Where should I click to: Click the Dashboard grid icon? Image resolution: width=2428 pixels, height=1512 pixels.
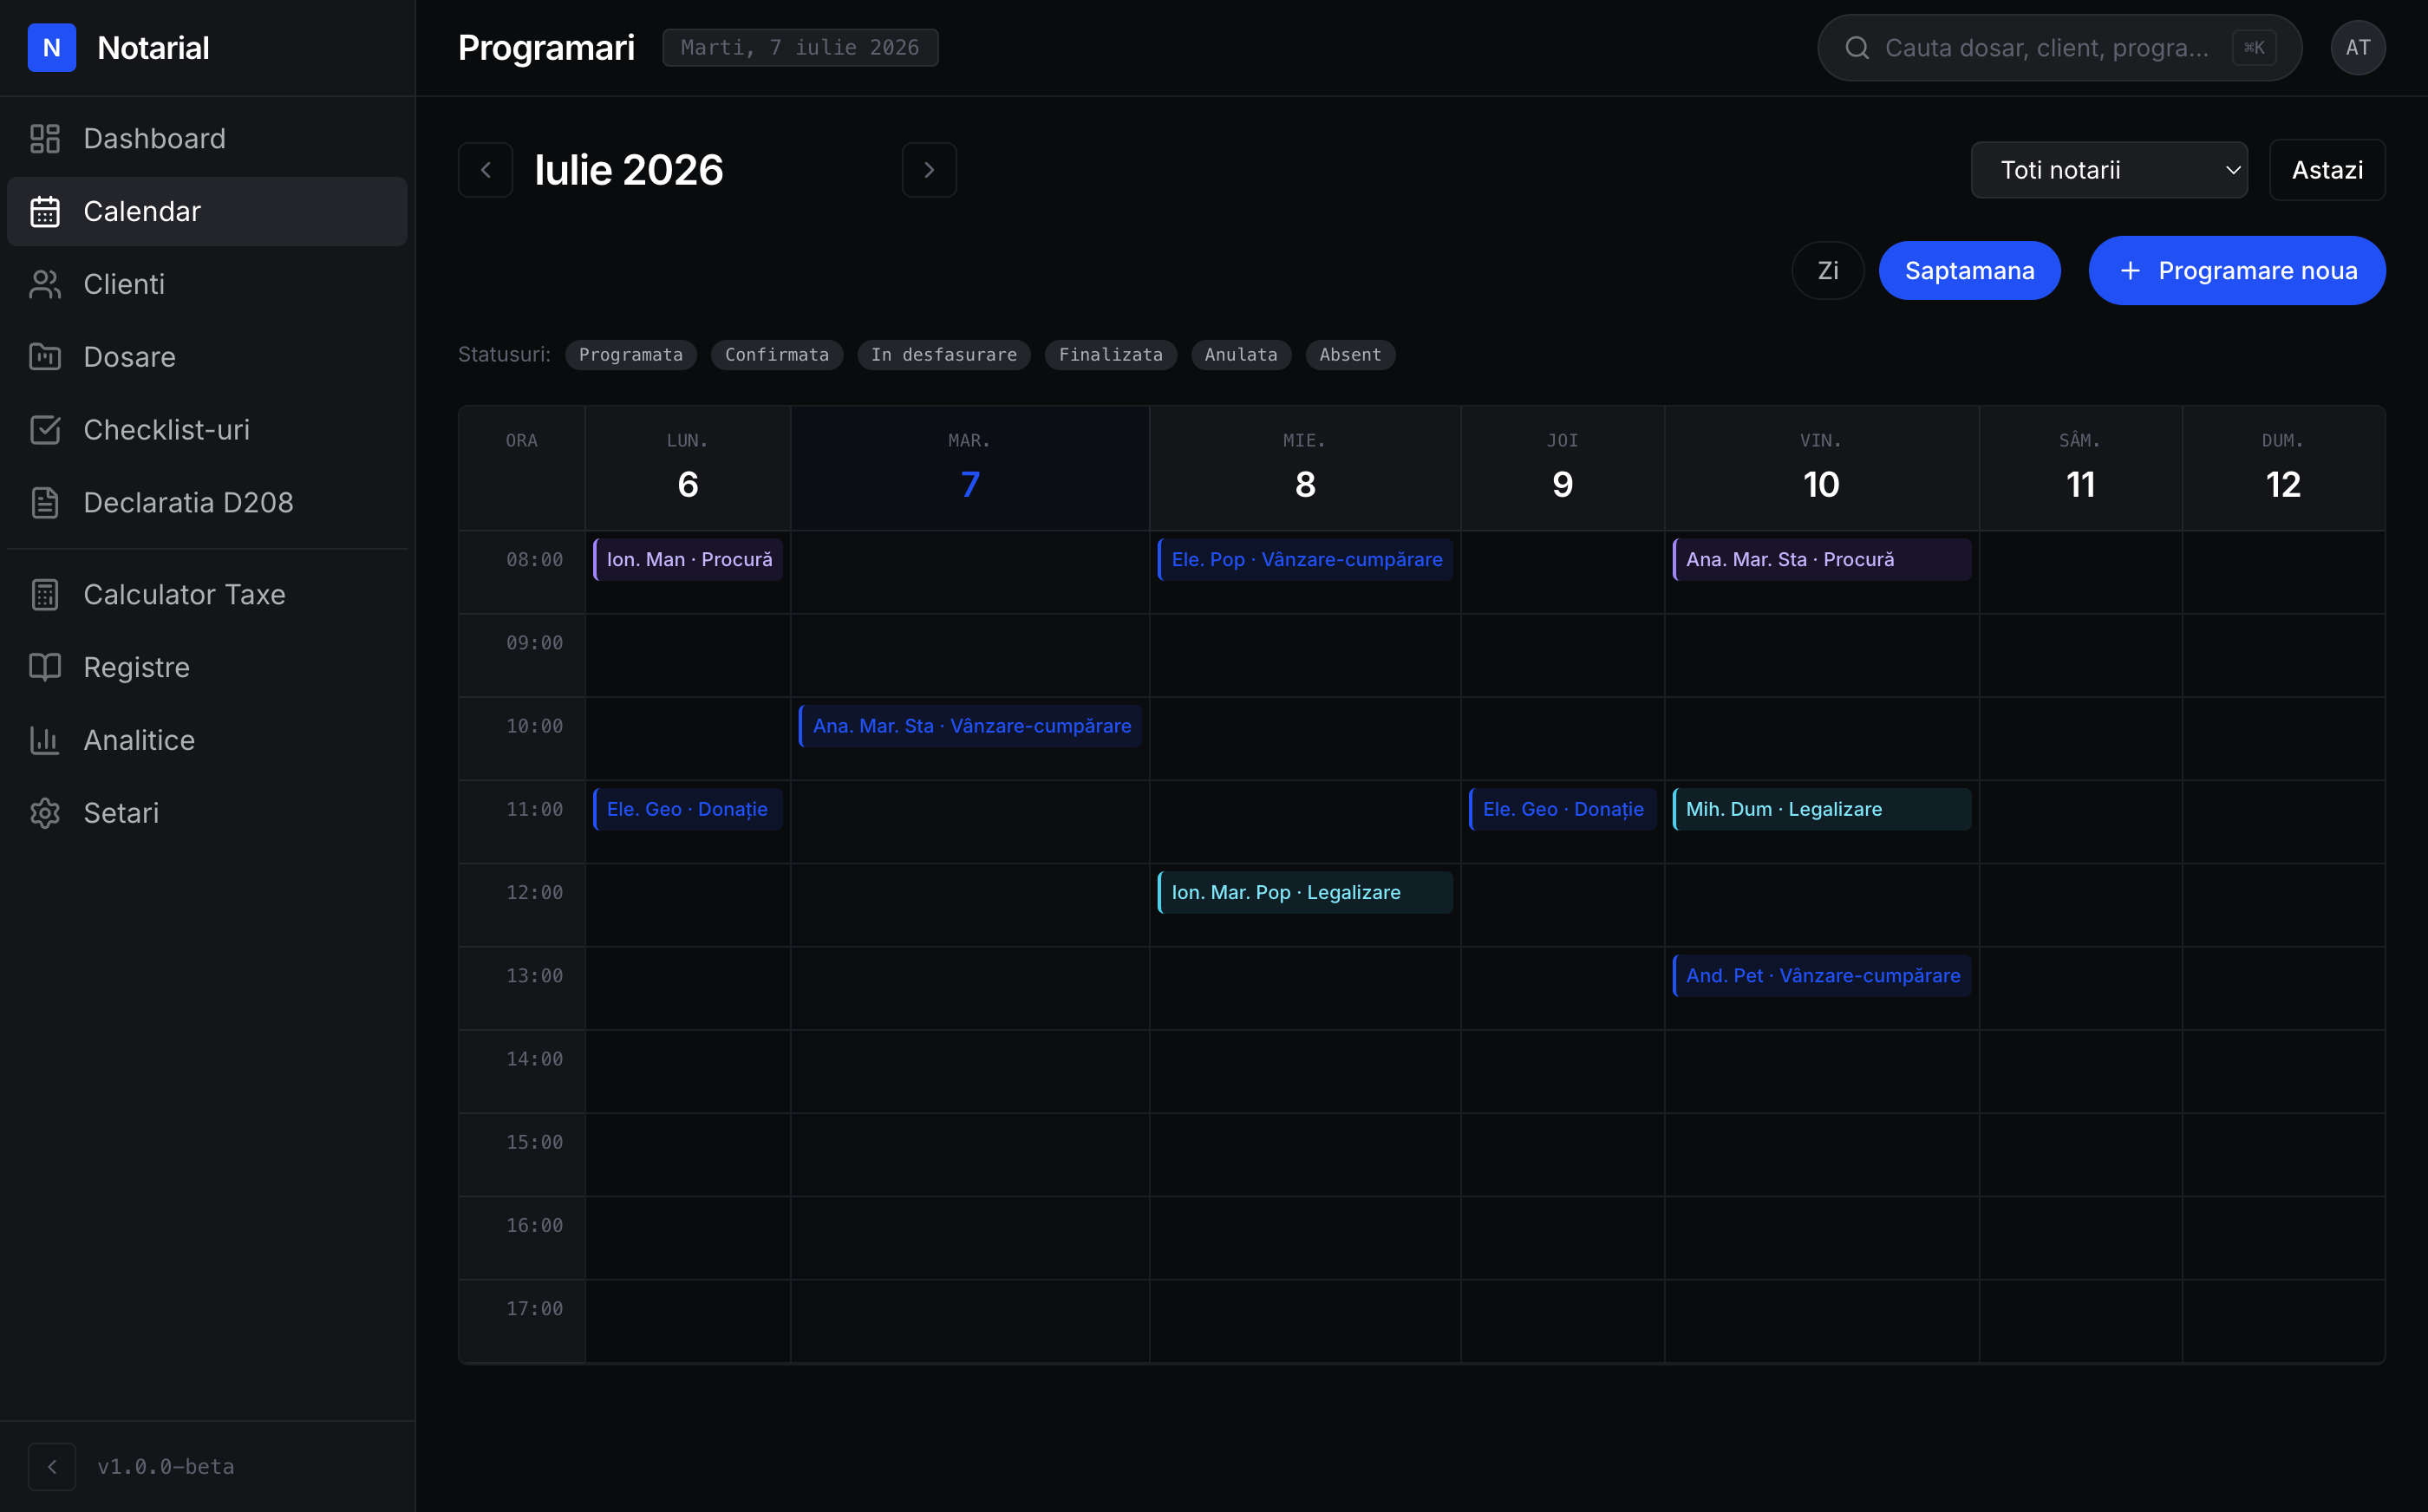point(45,138)
